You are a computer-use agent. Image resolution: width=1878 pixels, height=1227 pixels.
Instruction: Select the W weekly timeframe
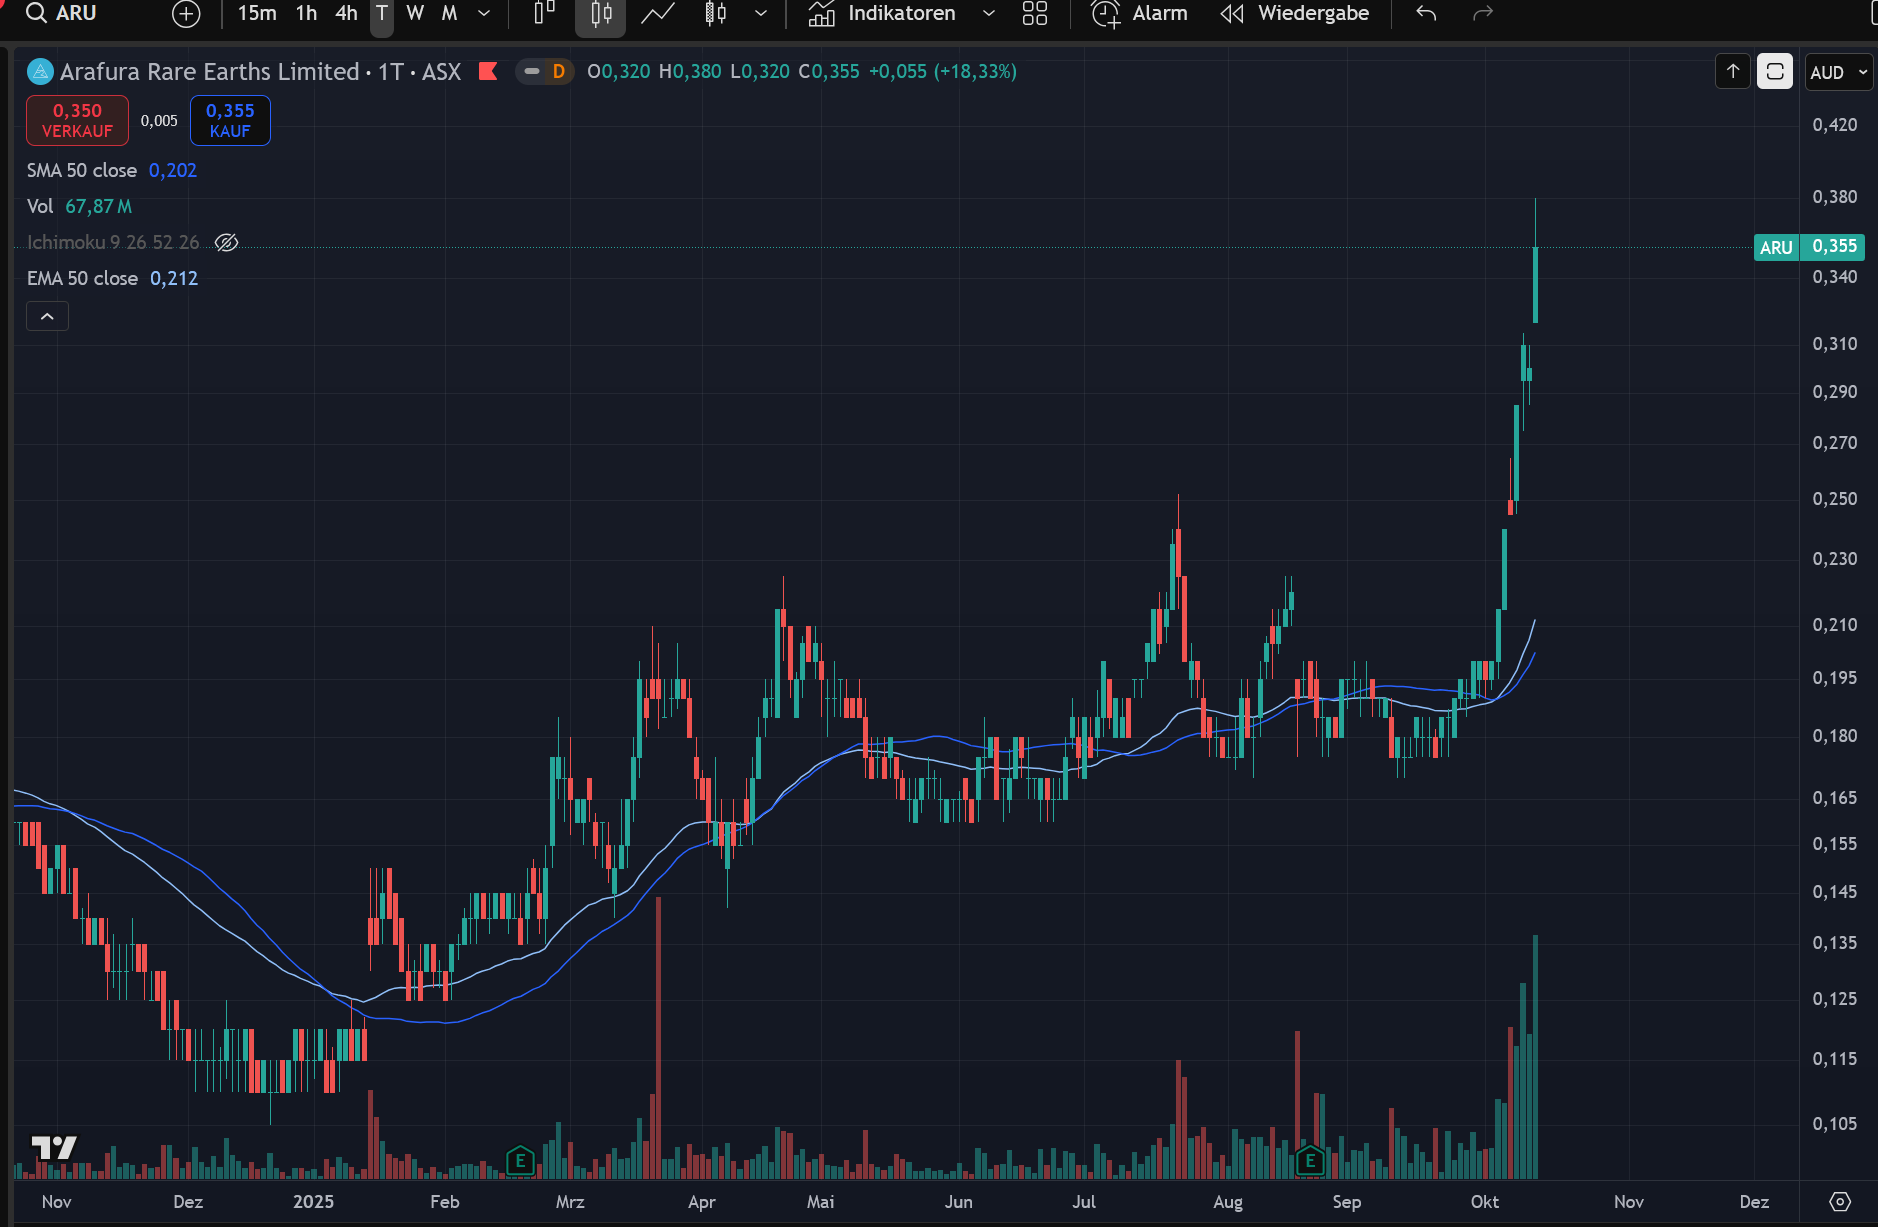[x=415, y=13]
